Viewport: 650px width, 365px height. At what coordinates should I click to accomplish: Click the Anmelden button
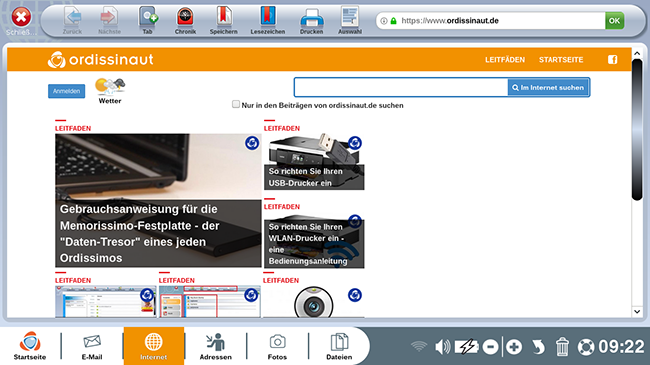click(x=66, y=91)
